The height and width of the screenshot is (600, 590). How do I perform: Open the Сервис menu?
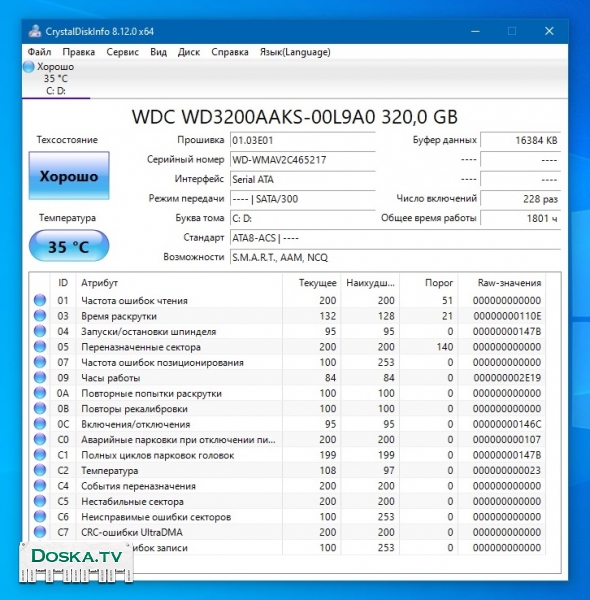[122, 52]
